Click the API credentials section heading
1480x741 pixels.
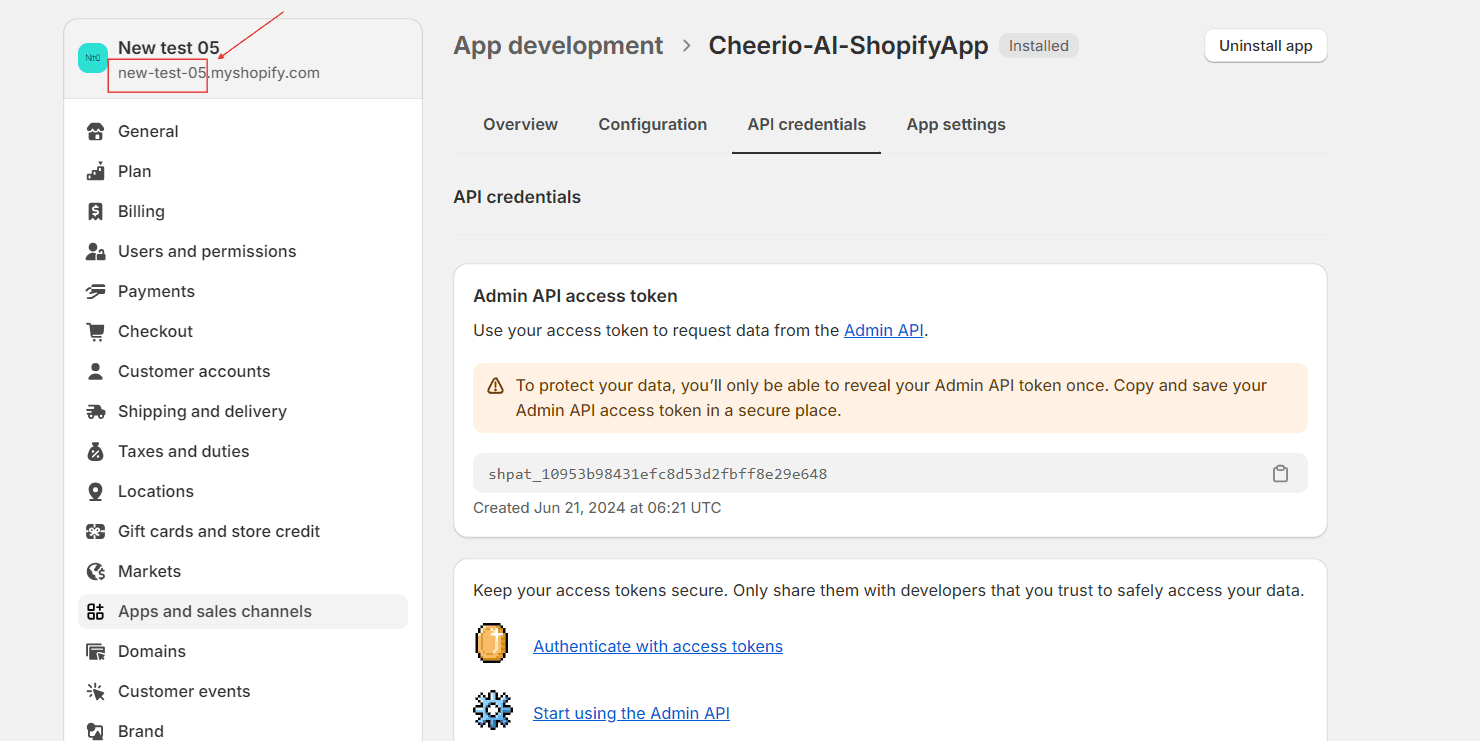(517, 197)
